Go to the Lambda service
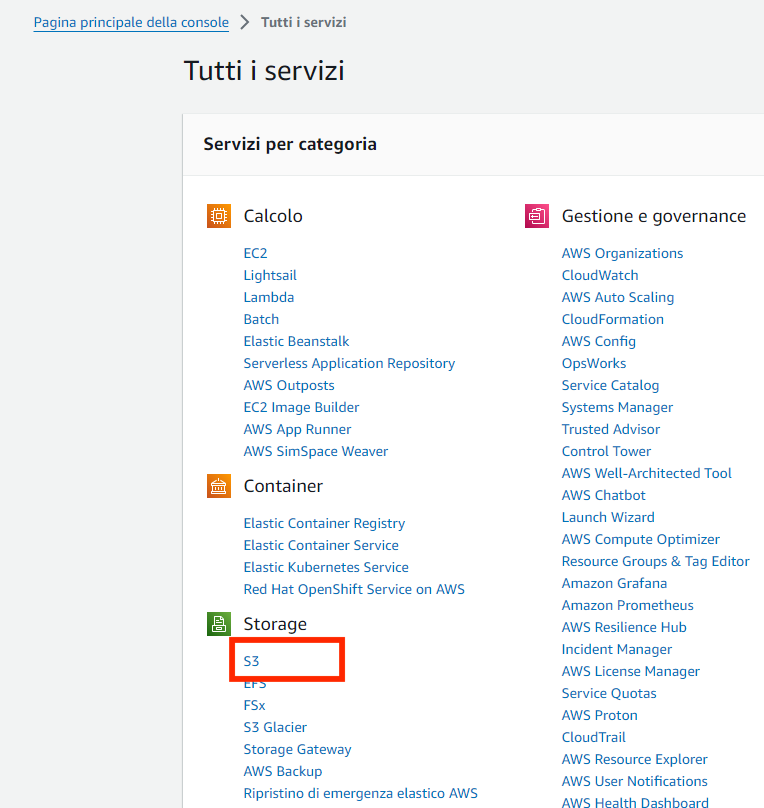 (x=269, y=297)
